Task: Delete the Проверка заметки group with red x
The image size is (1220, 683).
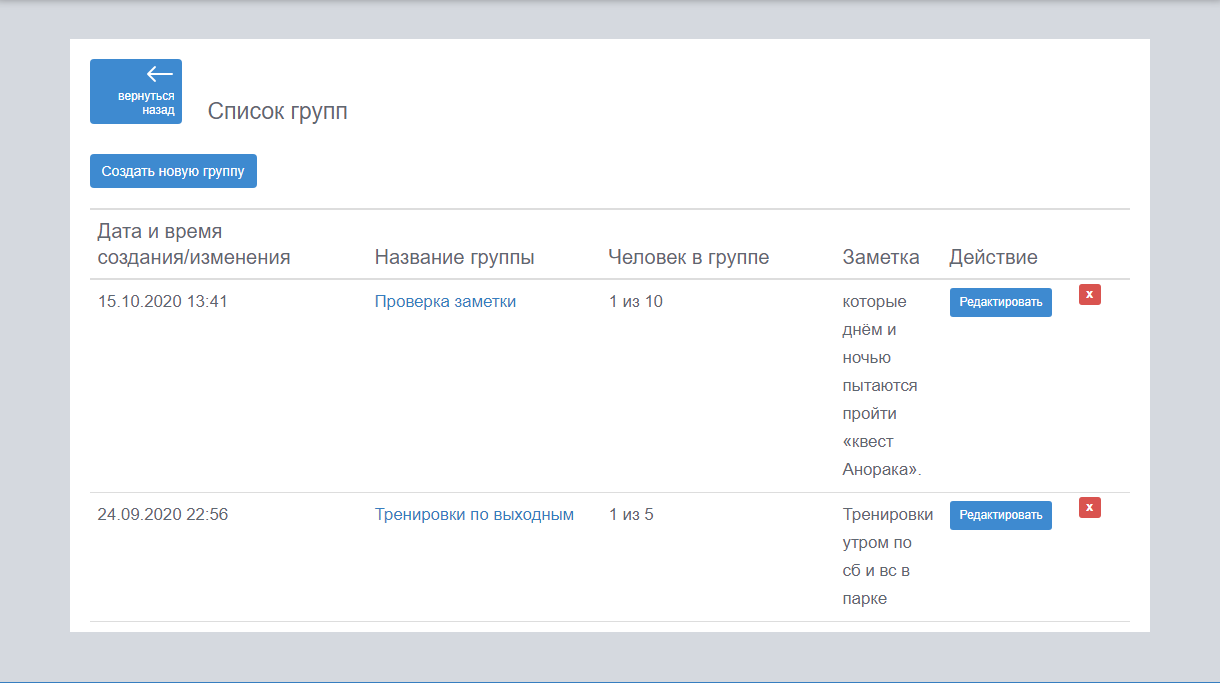Action: click(x=1090, y=295)
